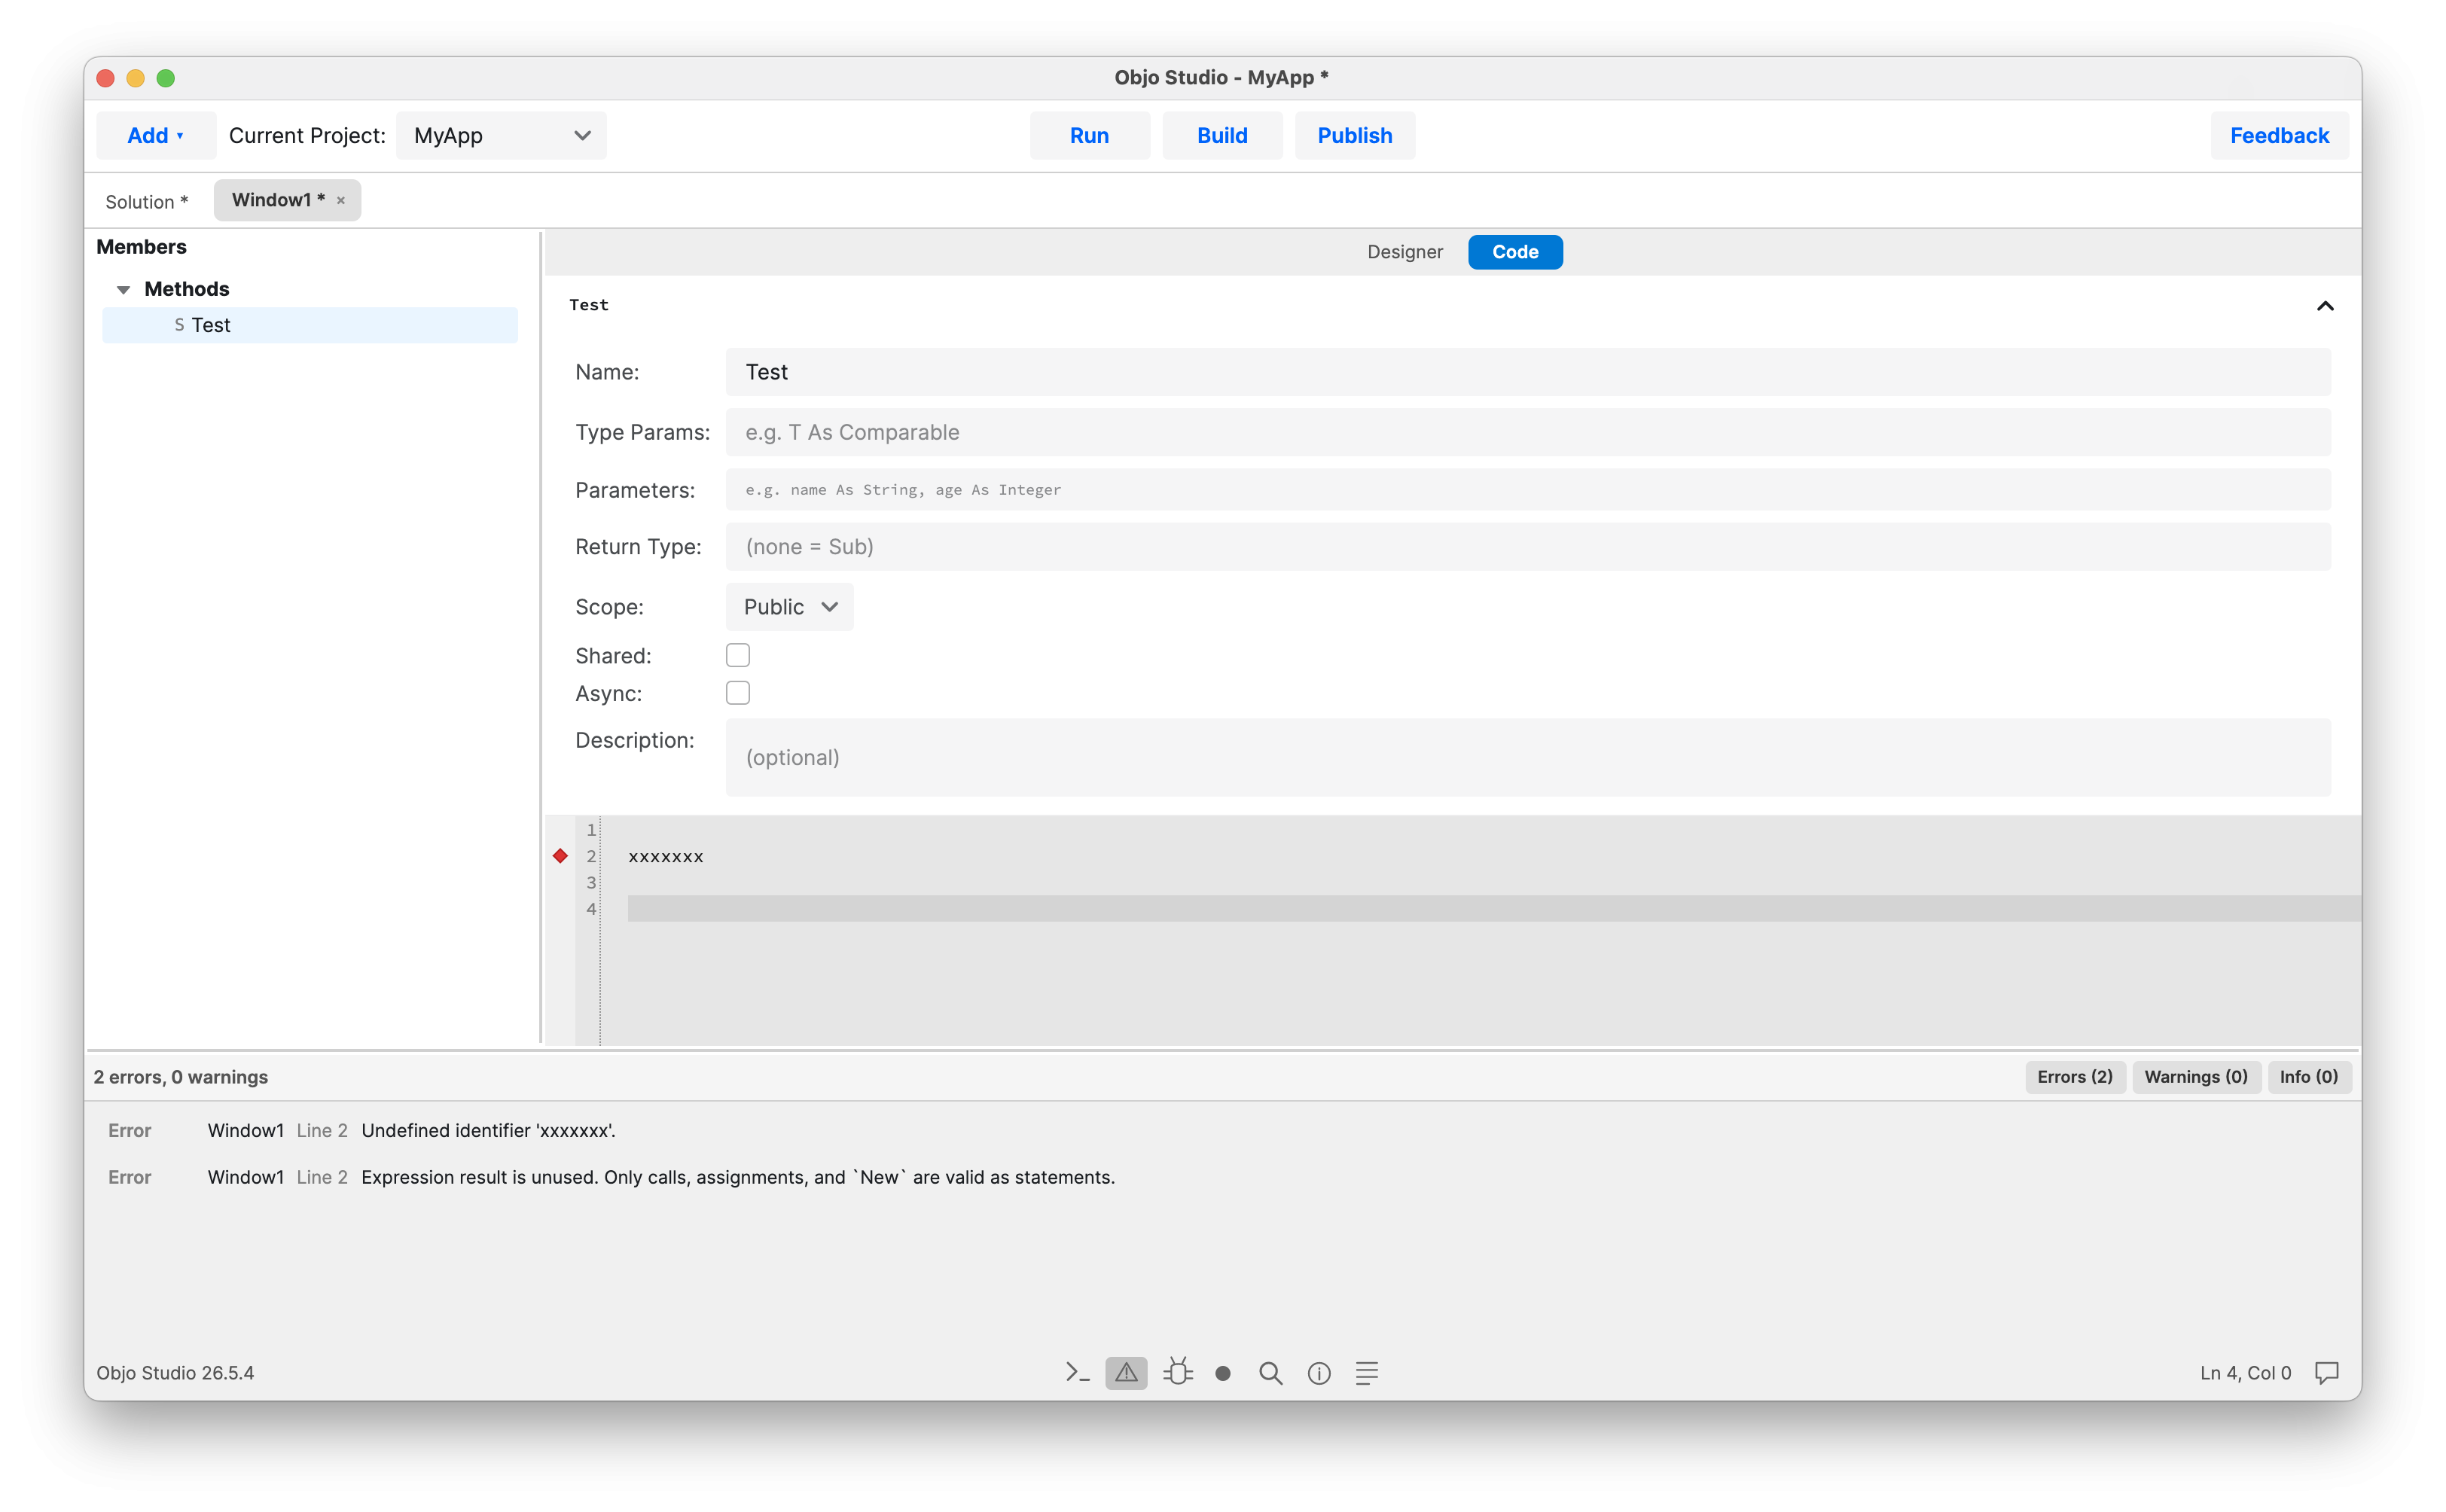The image size is (2446, 1512).
Task: Filter by Info (0)
Action: tap(2308, 1077)
